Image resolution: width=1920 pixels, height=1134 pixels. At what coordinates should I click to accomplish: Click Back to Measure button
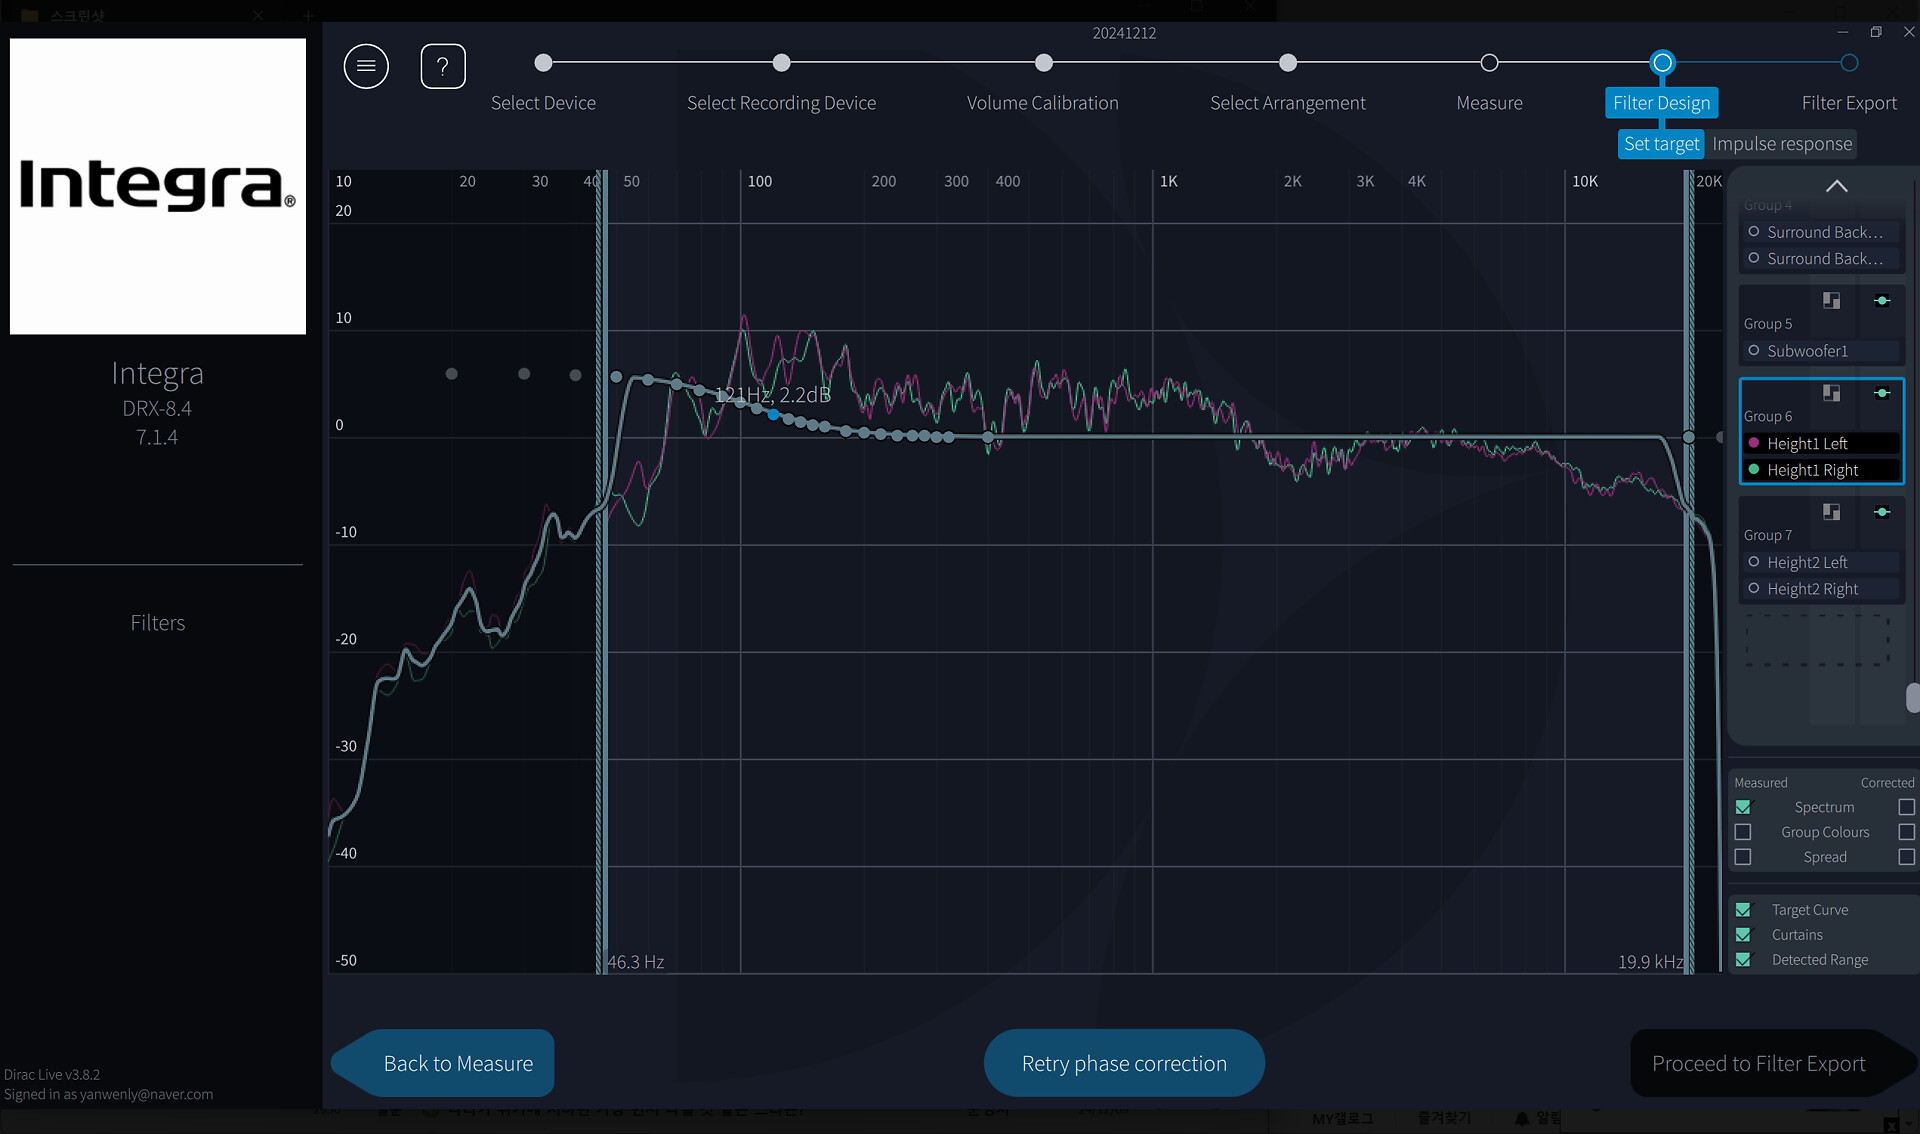pos(457,1063)
